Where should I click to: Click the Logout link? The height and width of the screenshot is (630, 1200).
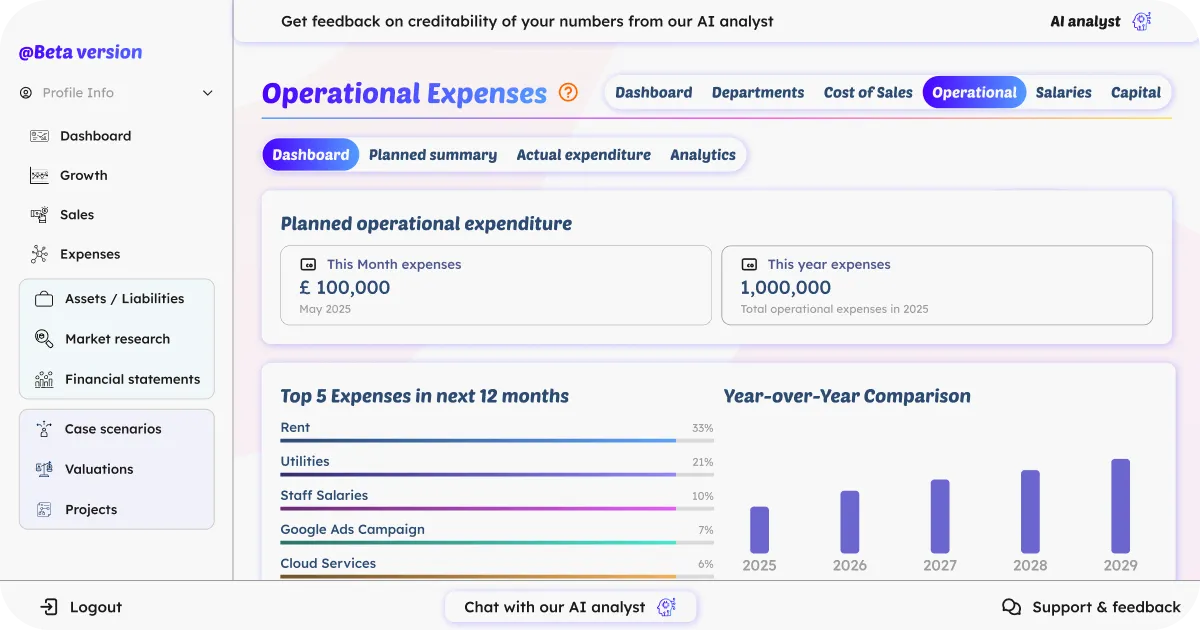click(x=81, y=607)
